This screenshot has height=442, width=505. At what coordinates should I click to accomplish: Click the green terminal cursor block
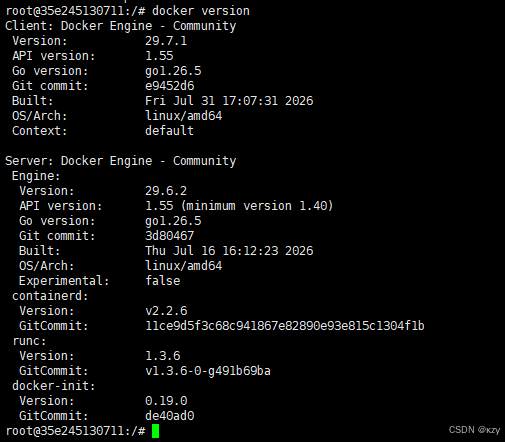click(155, 431)
